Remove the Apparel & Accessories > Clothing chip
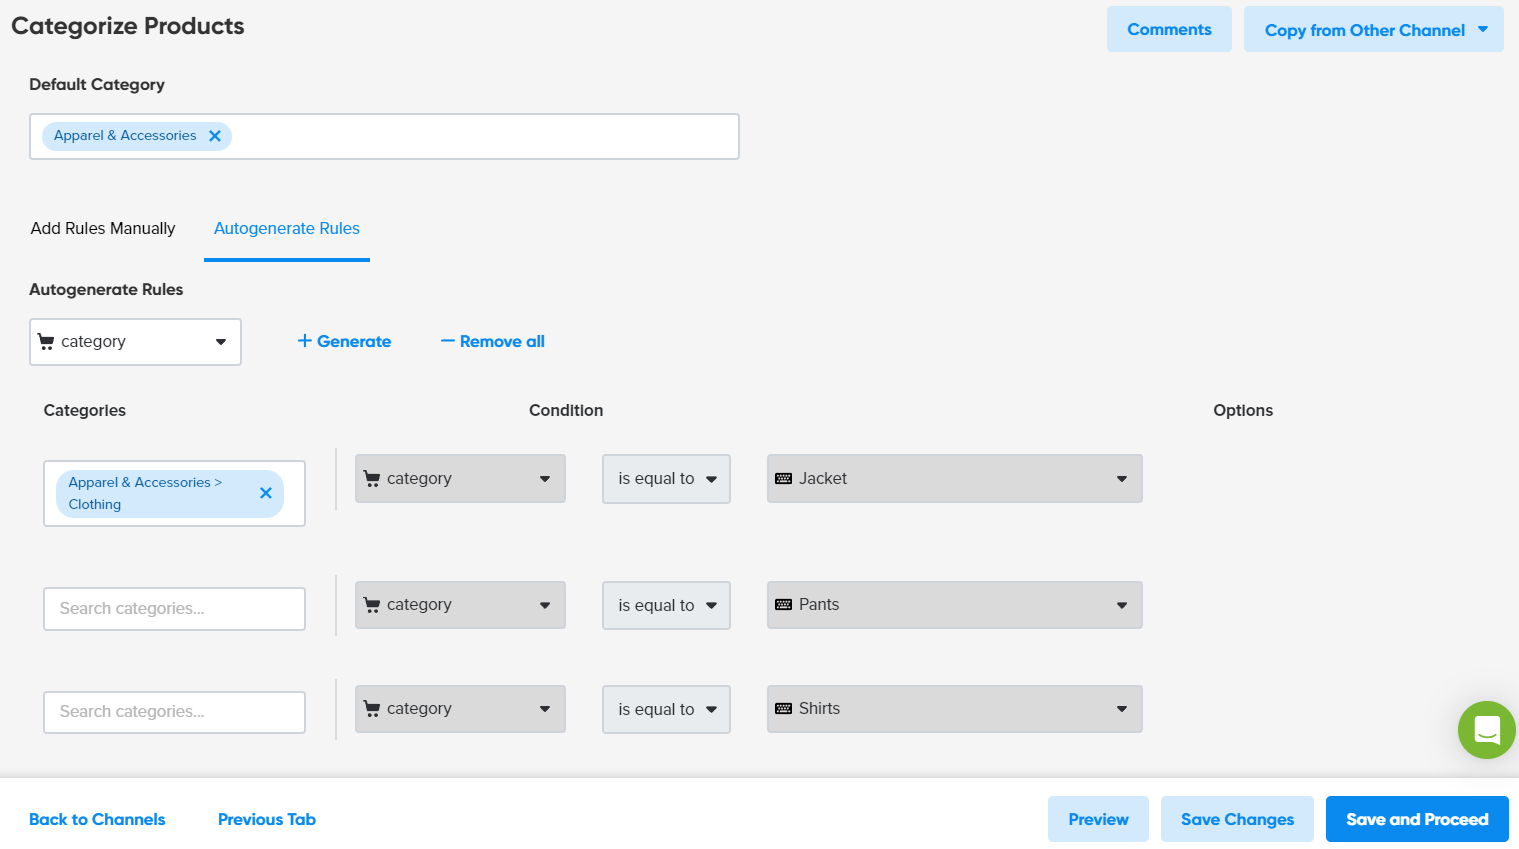The height and width of the screenshot is (849, 1519). click(266, 493)
